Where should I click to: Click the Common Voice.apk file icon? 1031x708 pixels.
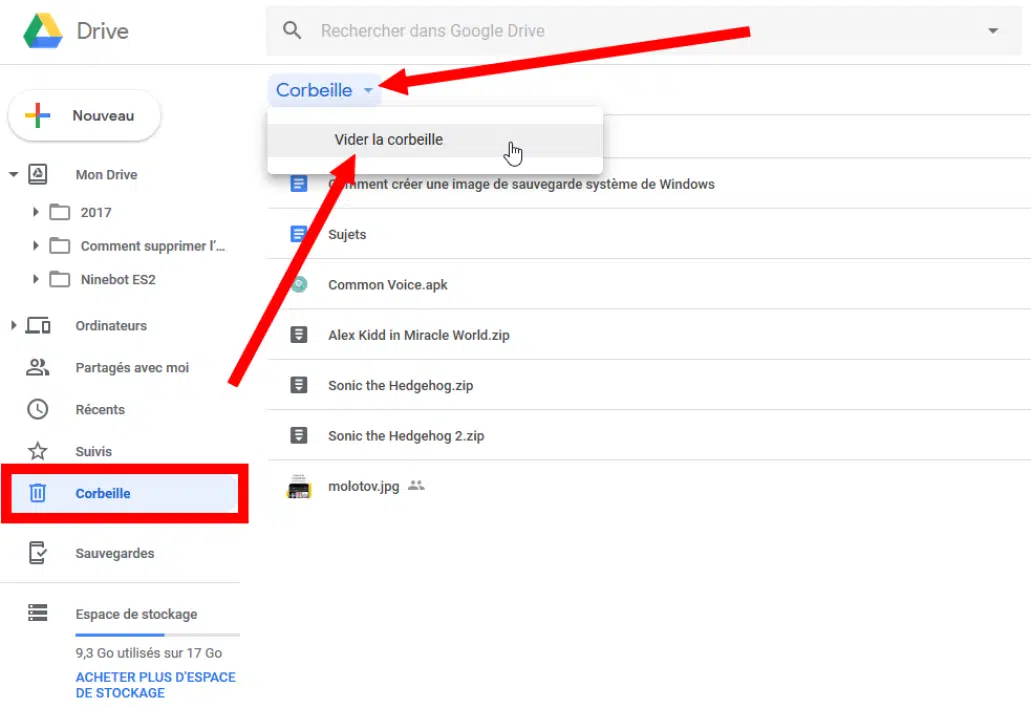299,285
